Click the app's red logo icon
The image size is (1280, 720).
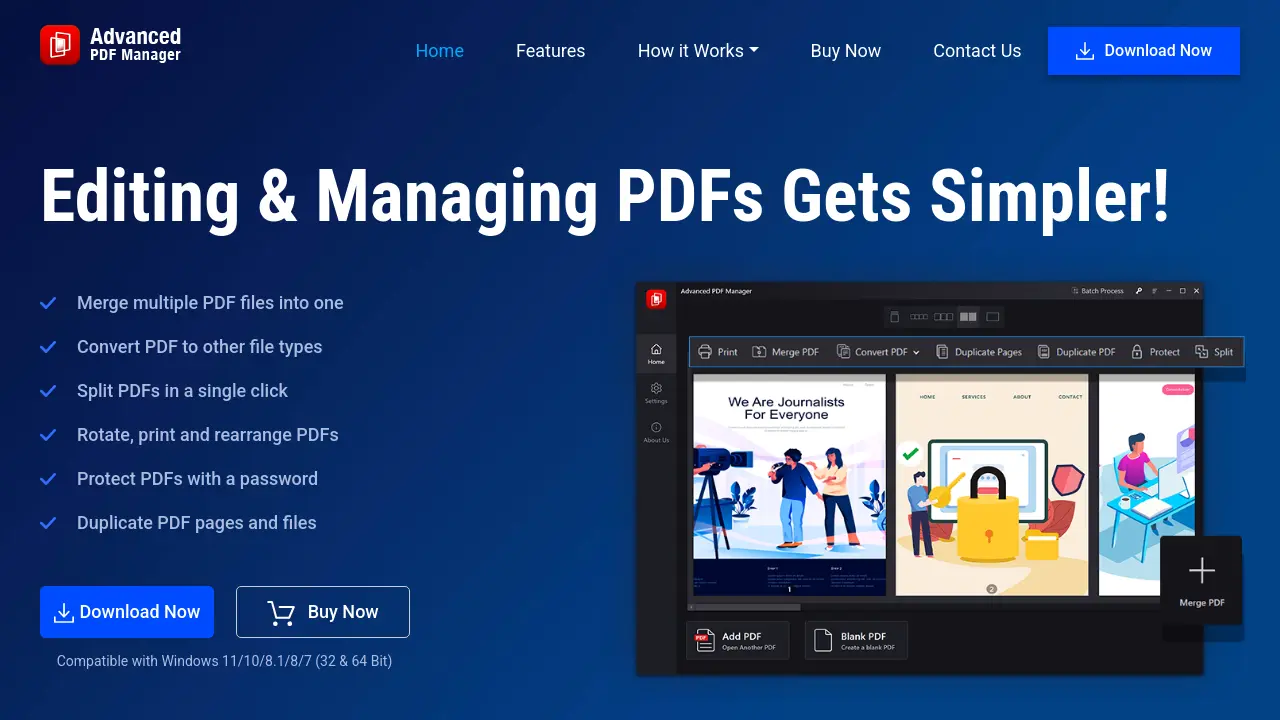click(656, 298)
